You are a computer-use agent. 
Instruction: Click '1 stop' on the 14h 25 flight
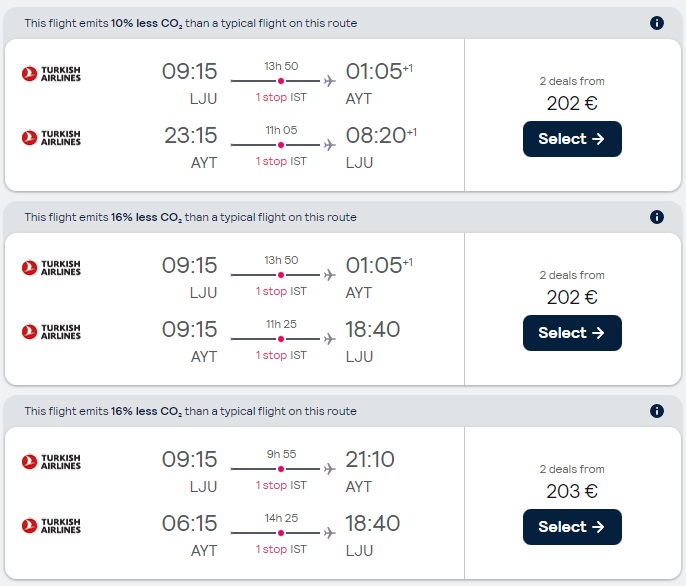click(x=271, y=549)
